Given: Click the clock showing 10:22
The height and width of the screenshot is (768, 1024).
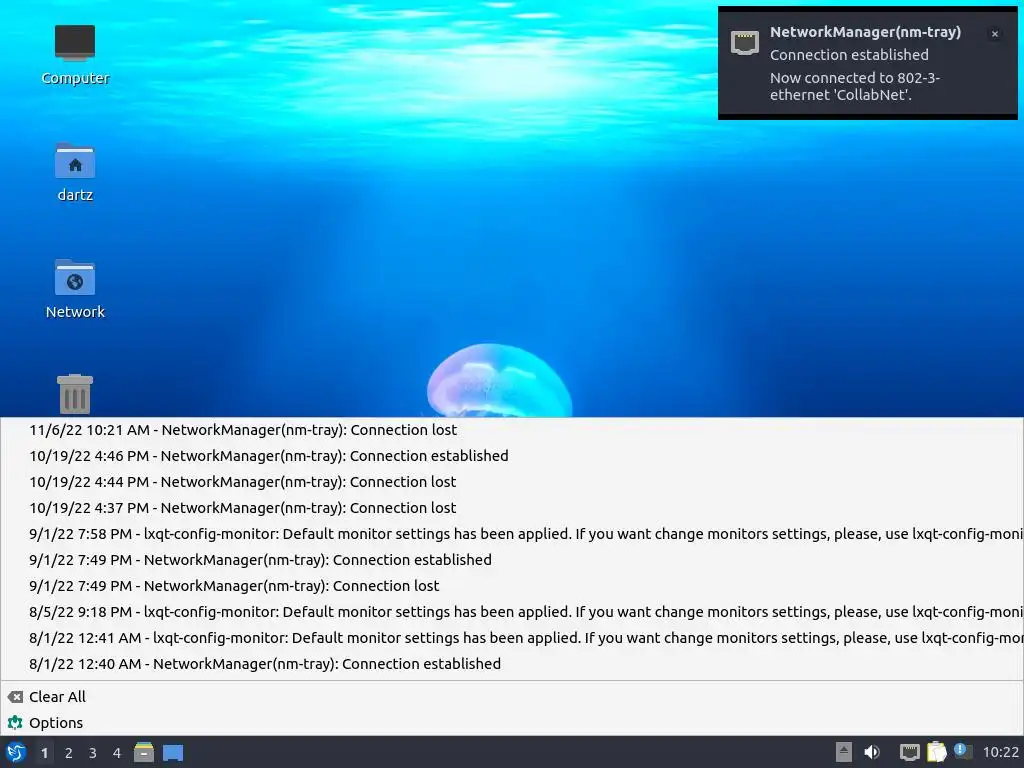Looking at the screenshot, I should pyautogui.click(x=1000, y=752).
